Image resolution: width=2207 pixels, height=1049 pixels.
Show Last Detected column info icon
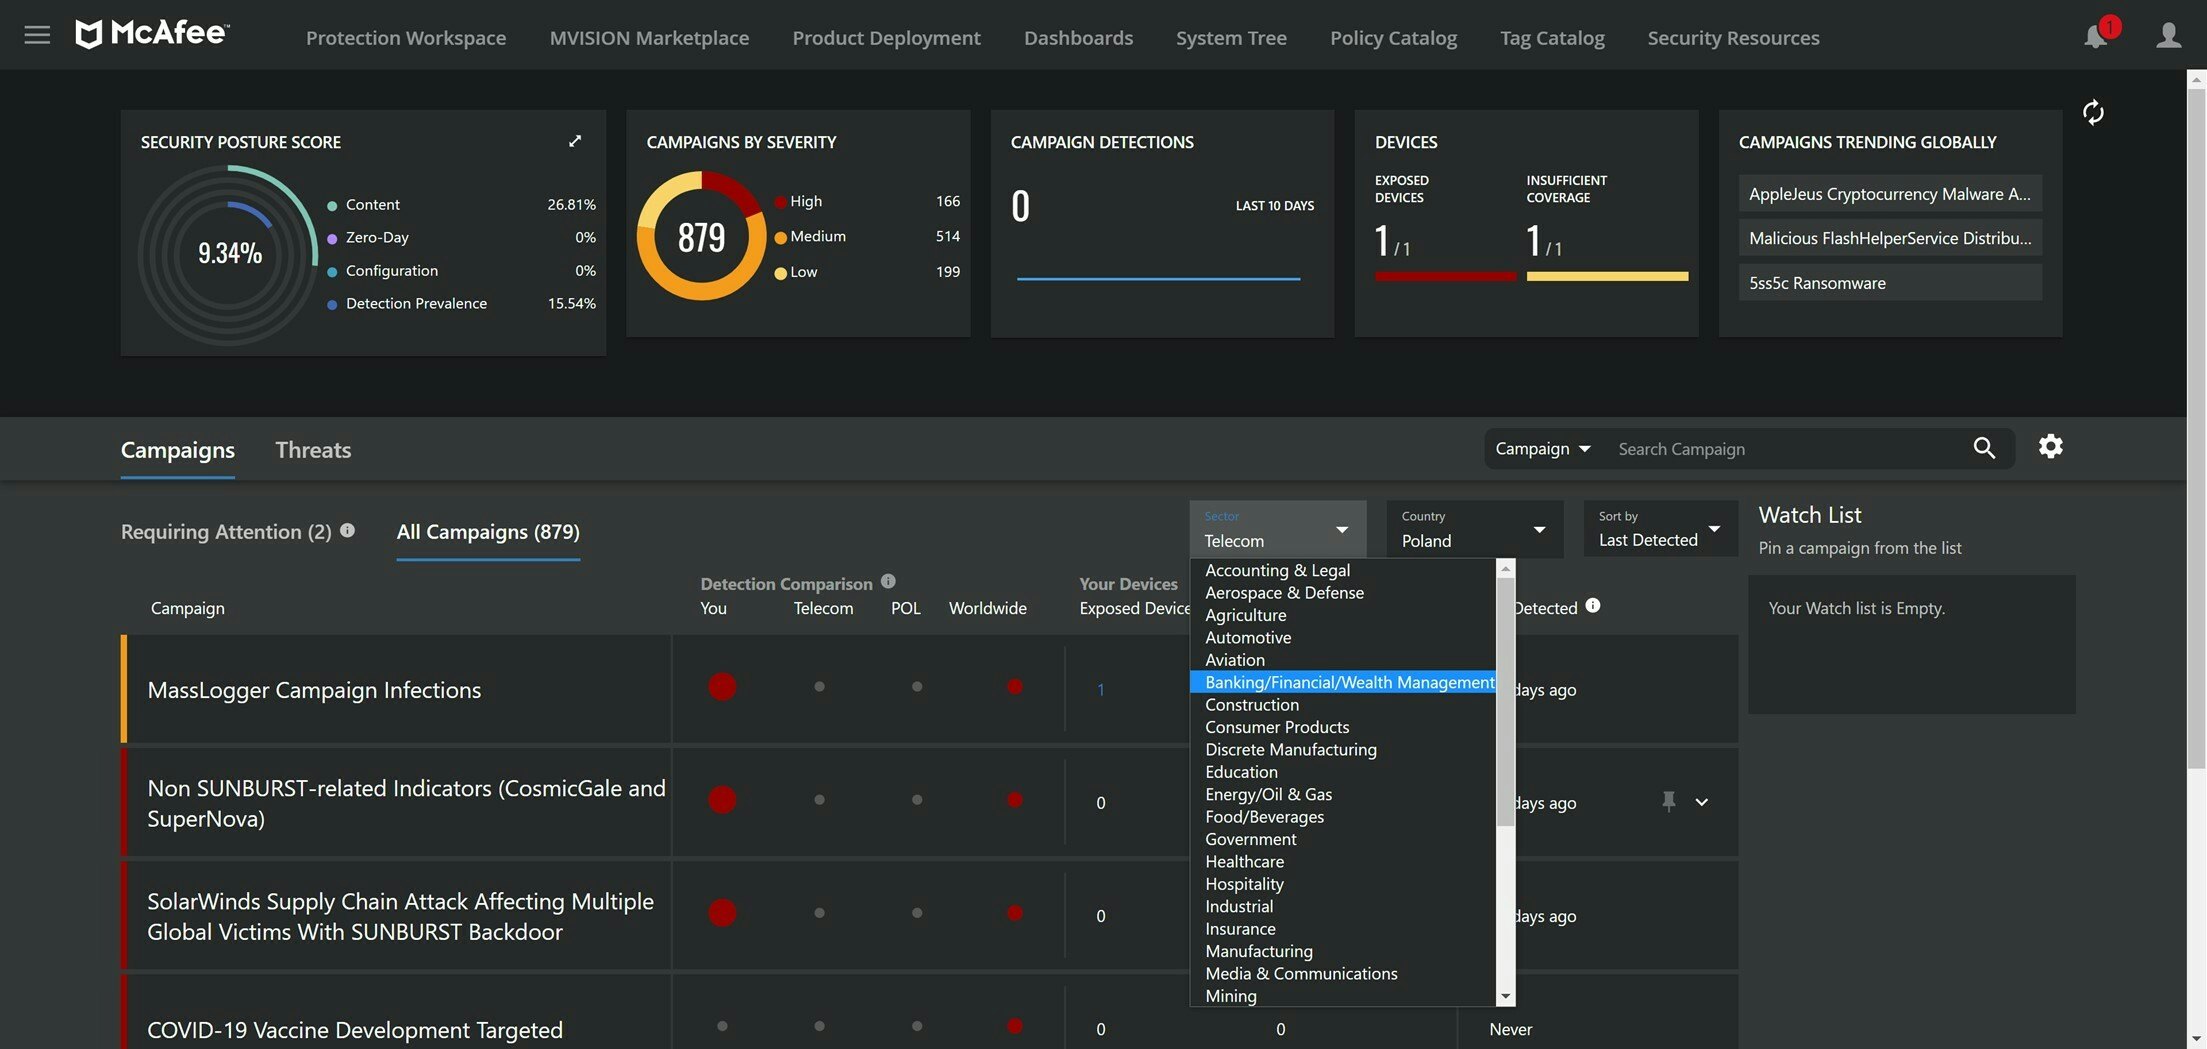(1593, 605)
